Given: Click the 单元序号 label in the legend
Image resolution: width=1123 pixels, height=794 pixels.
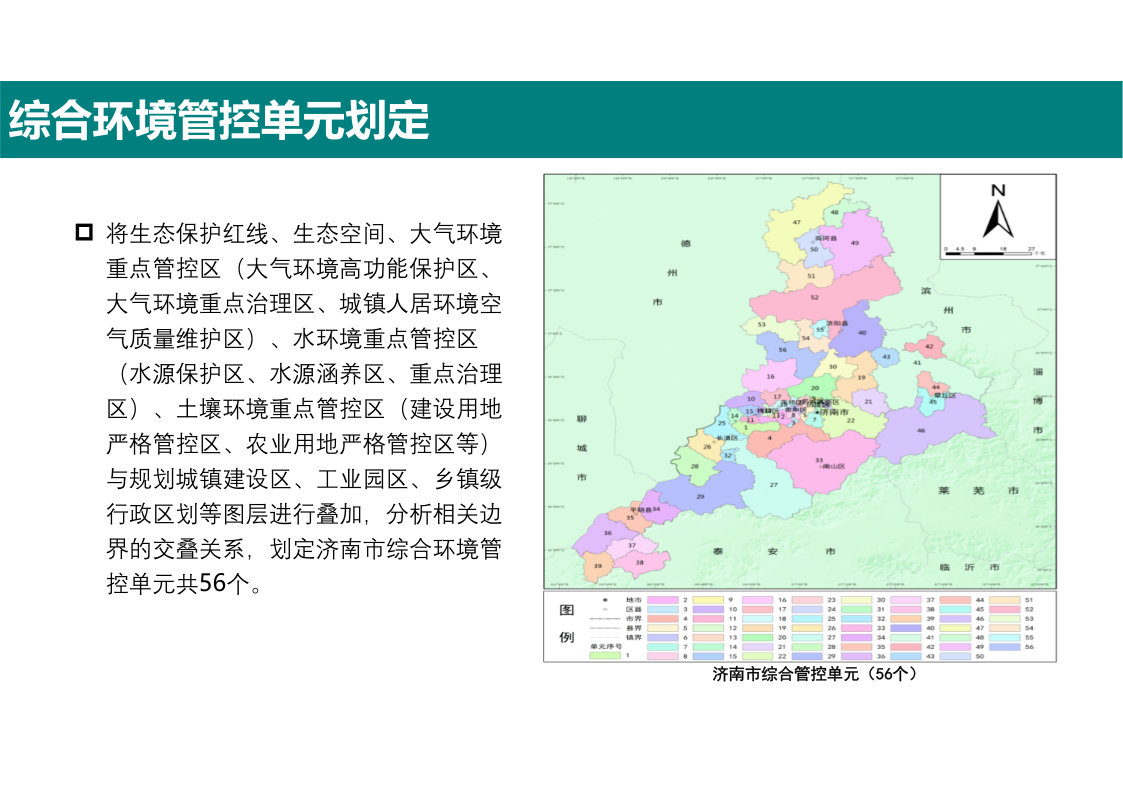Looking at the screenshot, I should pyautogui.click(x=606, y=646).
